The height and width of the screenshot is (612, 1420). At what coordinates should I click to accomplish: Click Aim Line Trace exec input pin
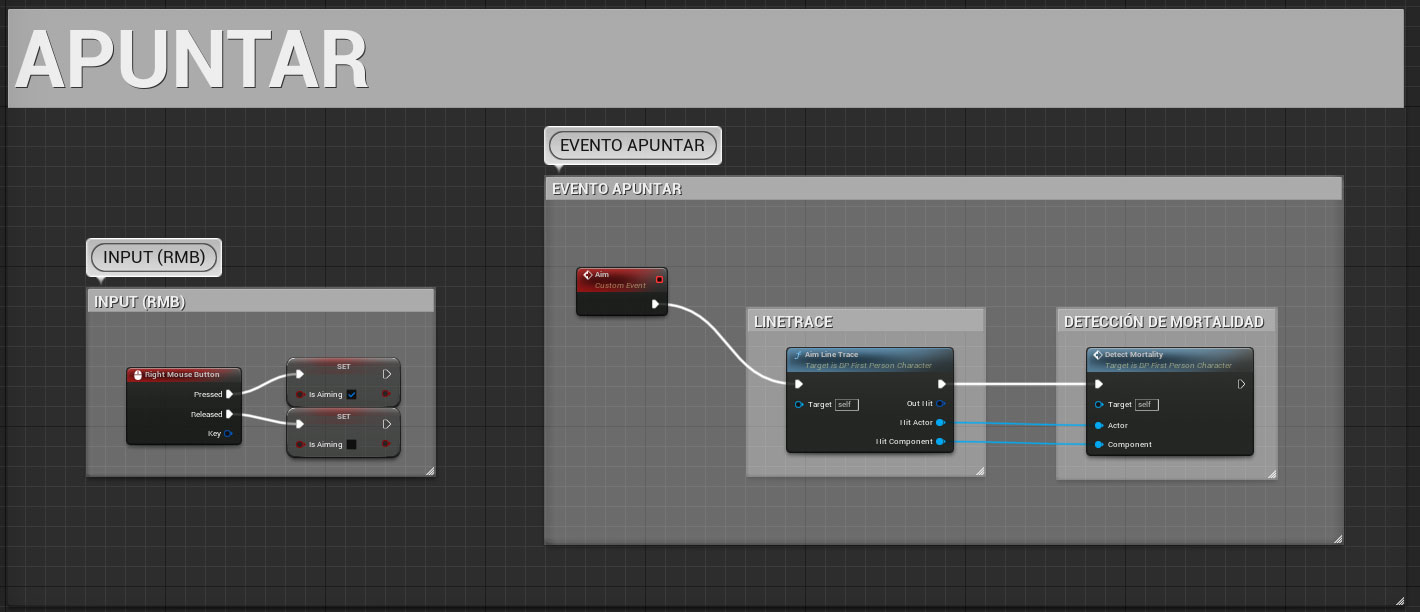pos(798,384)
